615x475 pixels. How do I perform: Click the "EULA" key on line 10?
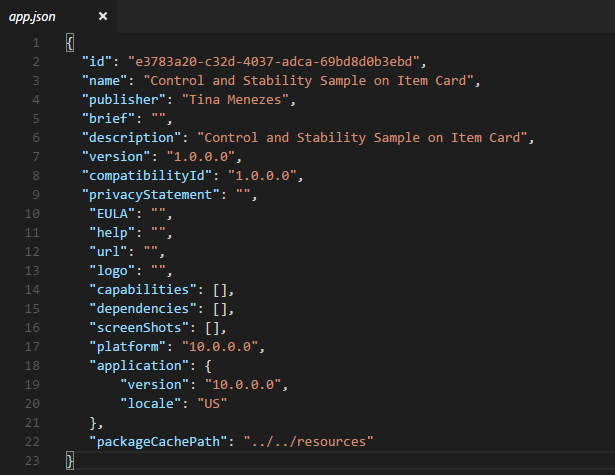(113, 214)
